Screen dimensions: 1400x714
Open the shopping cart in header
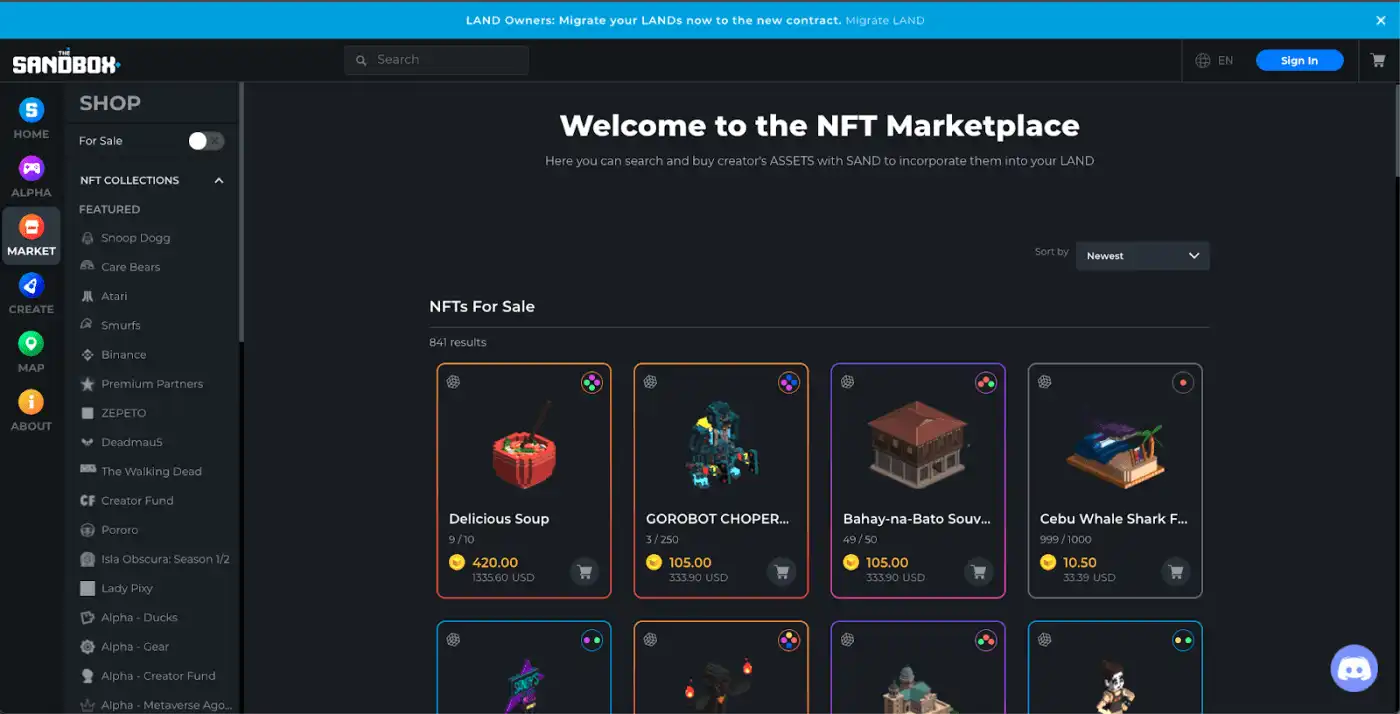click(x=1378, y=60)
